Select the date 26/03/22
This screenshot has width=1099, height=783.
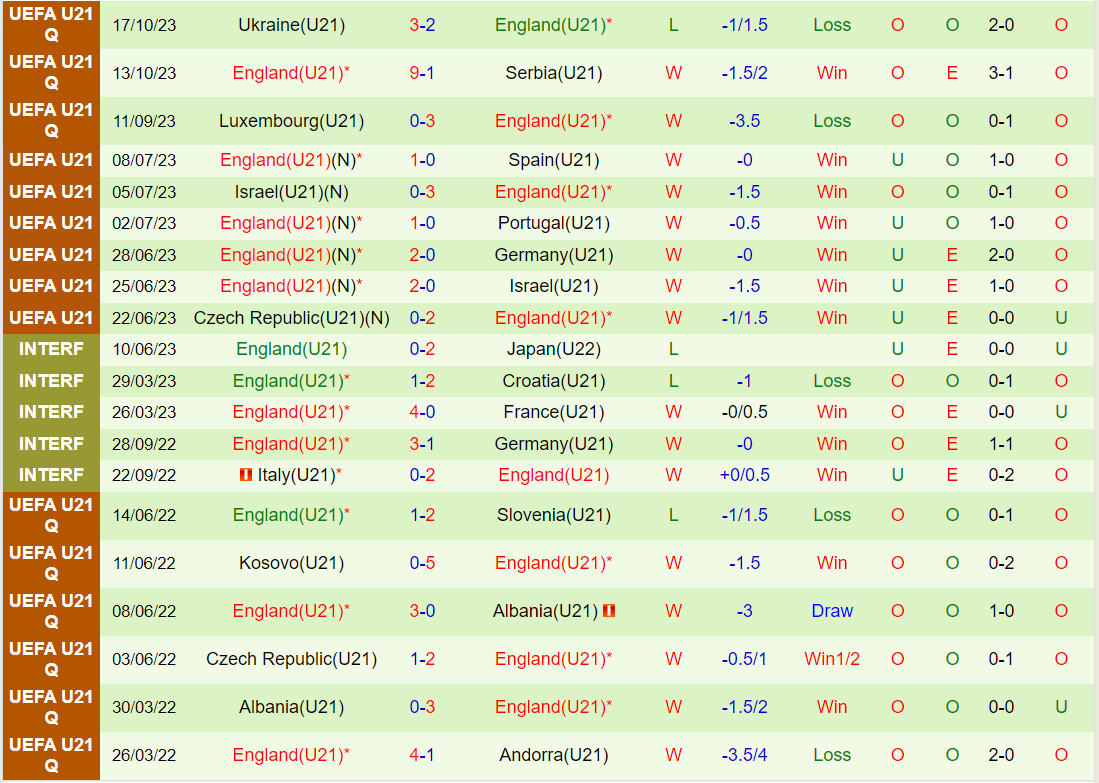(144, 756)
